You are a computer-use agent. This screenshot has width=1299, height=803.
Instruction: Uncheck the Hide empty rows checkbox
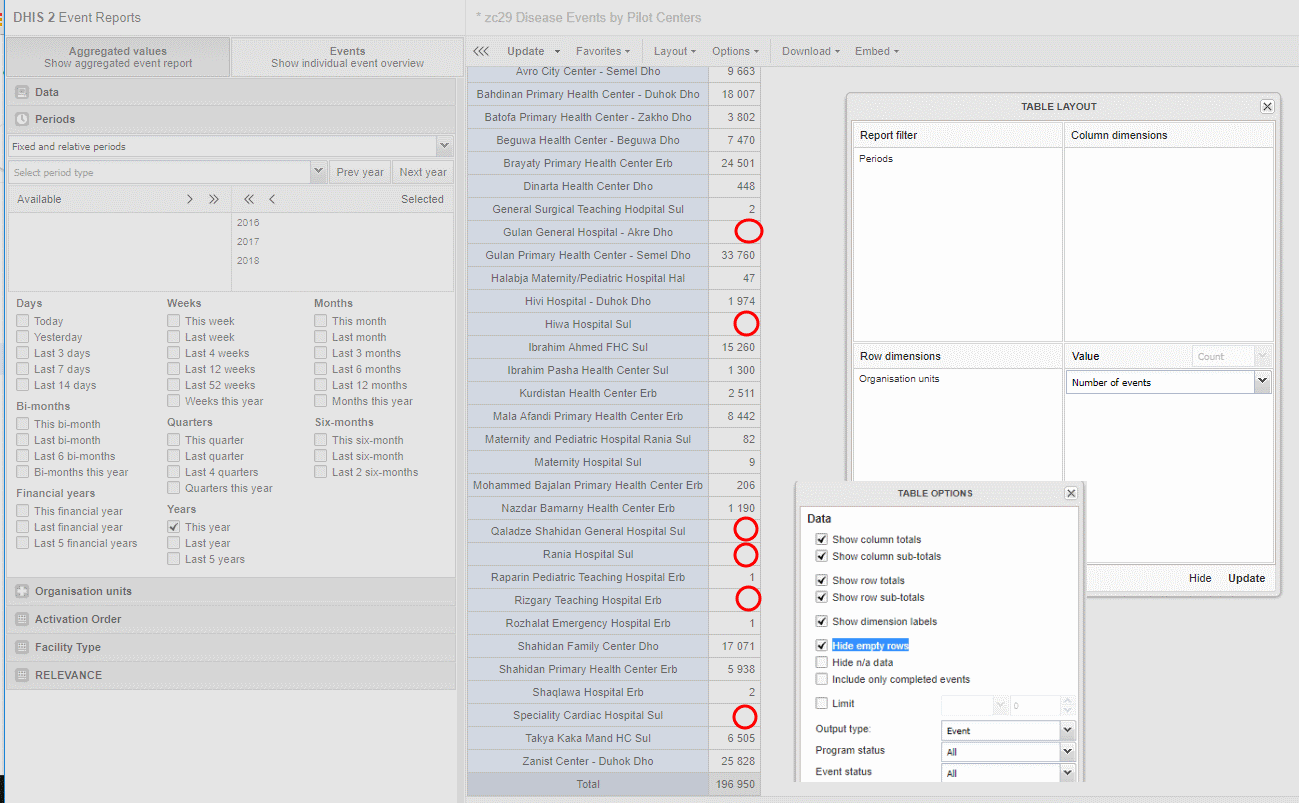pos(822,646)
